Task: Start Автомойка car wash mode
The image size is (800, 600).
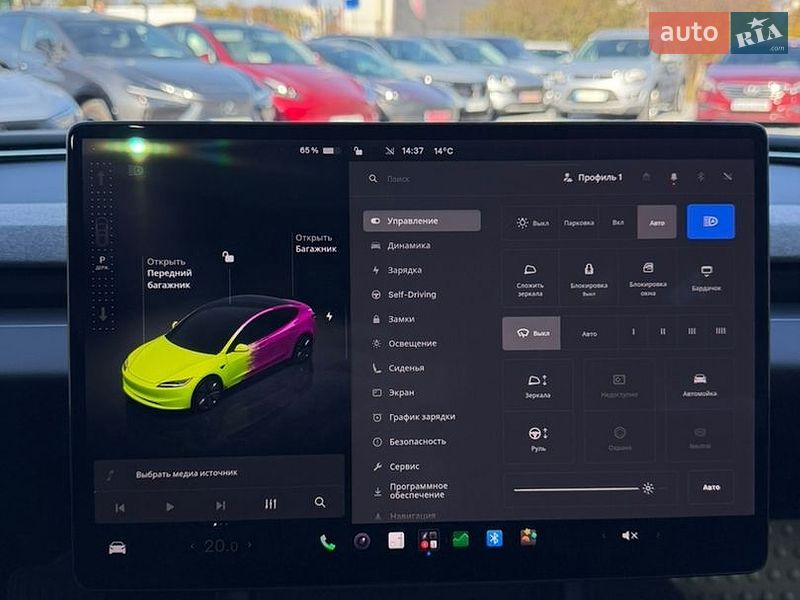Action: pyautogui.click(x=699, y=384)
